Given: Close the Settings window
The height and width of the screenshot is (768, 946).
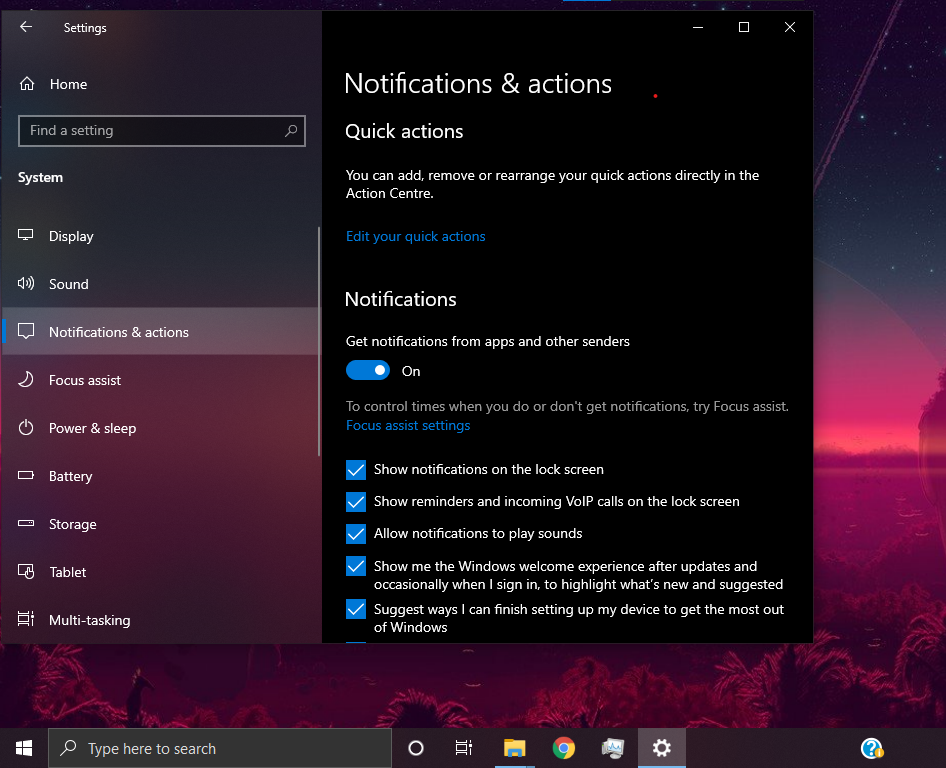Looking at the screenshot, I should point(790,27).
